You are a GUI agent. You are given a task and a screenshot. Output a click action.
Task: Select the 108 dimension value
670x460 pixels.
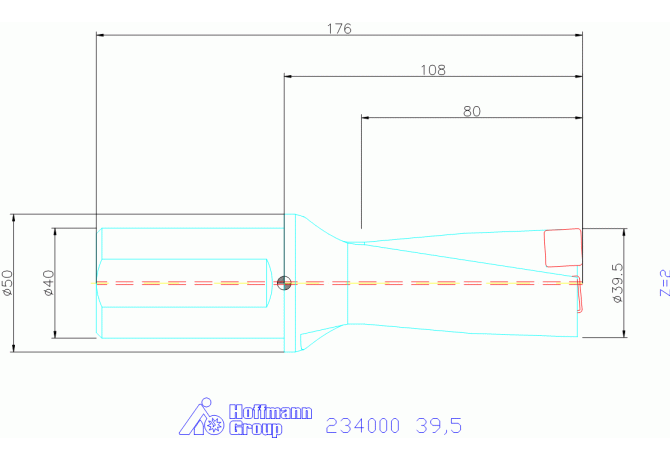(432, 70)
